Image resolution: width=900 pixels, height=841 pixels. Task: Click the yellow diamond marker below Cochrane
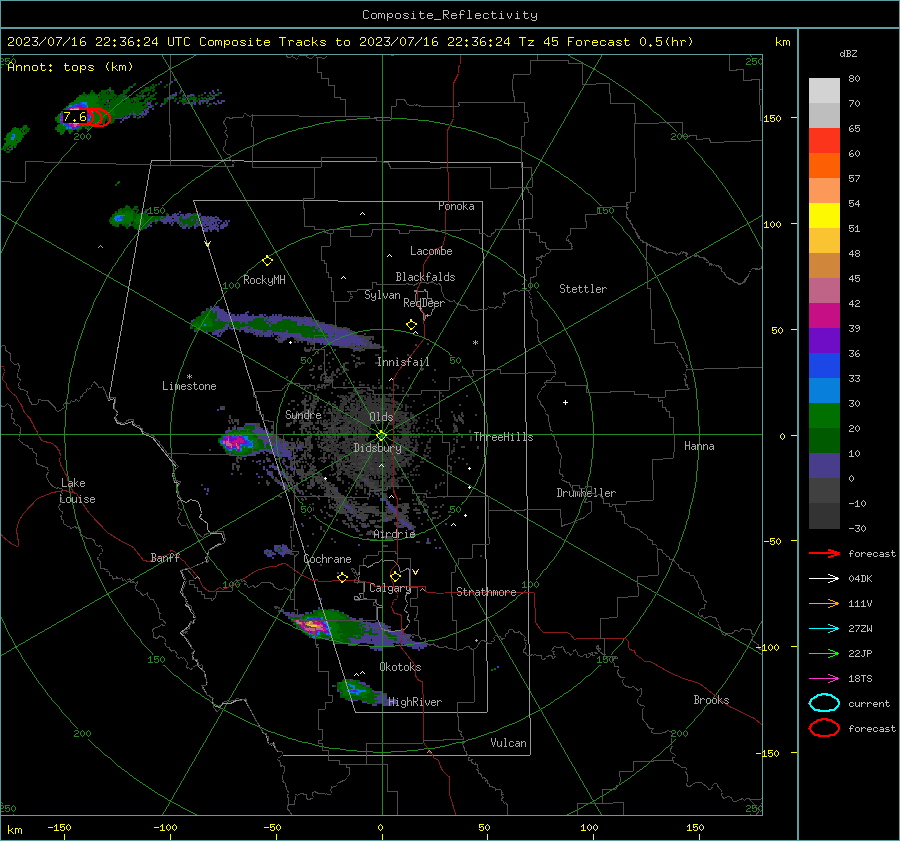click(342, 577)
